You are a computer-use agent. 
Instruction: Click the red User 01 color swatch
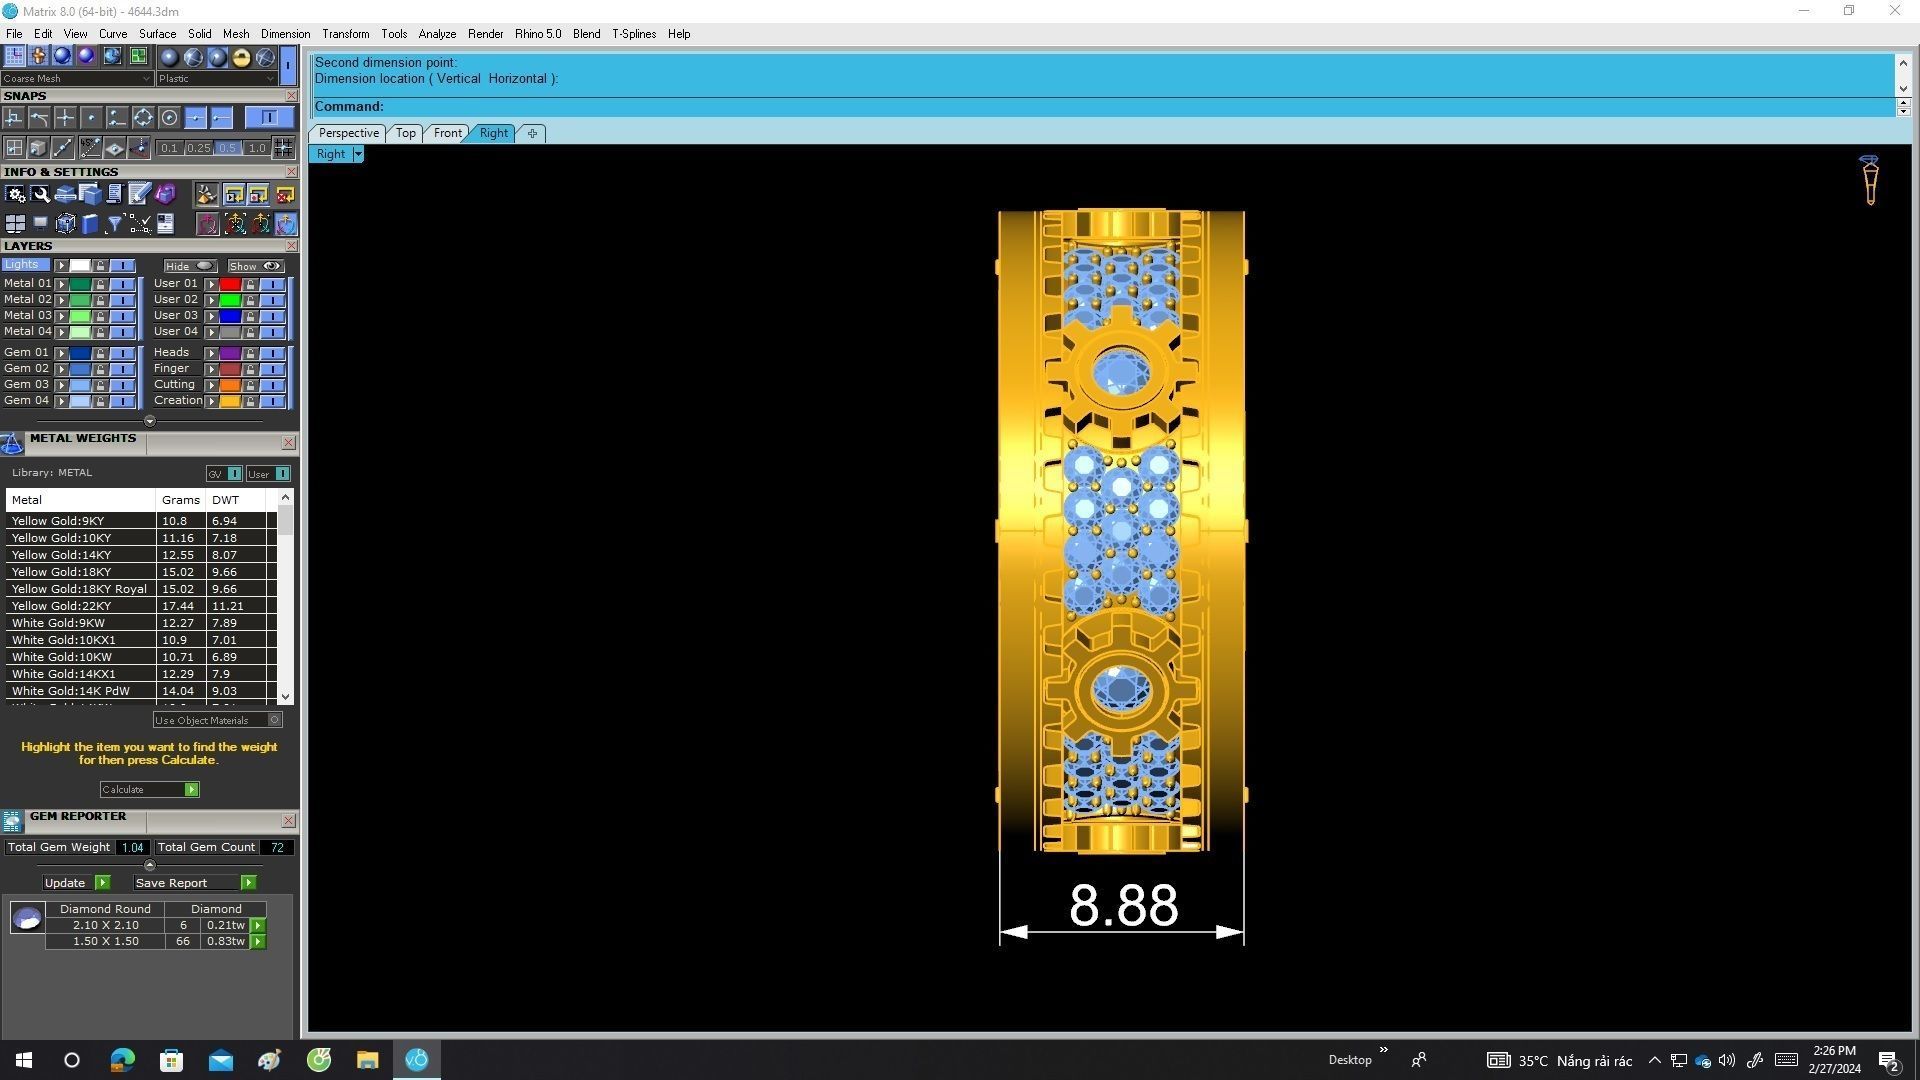pos(230,284)
